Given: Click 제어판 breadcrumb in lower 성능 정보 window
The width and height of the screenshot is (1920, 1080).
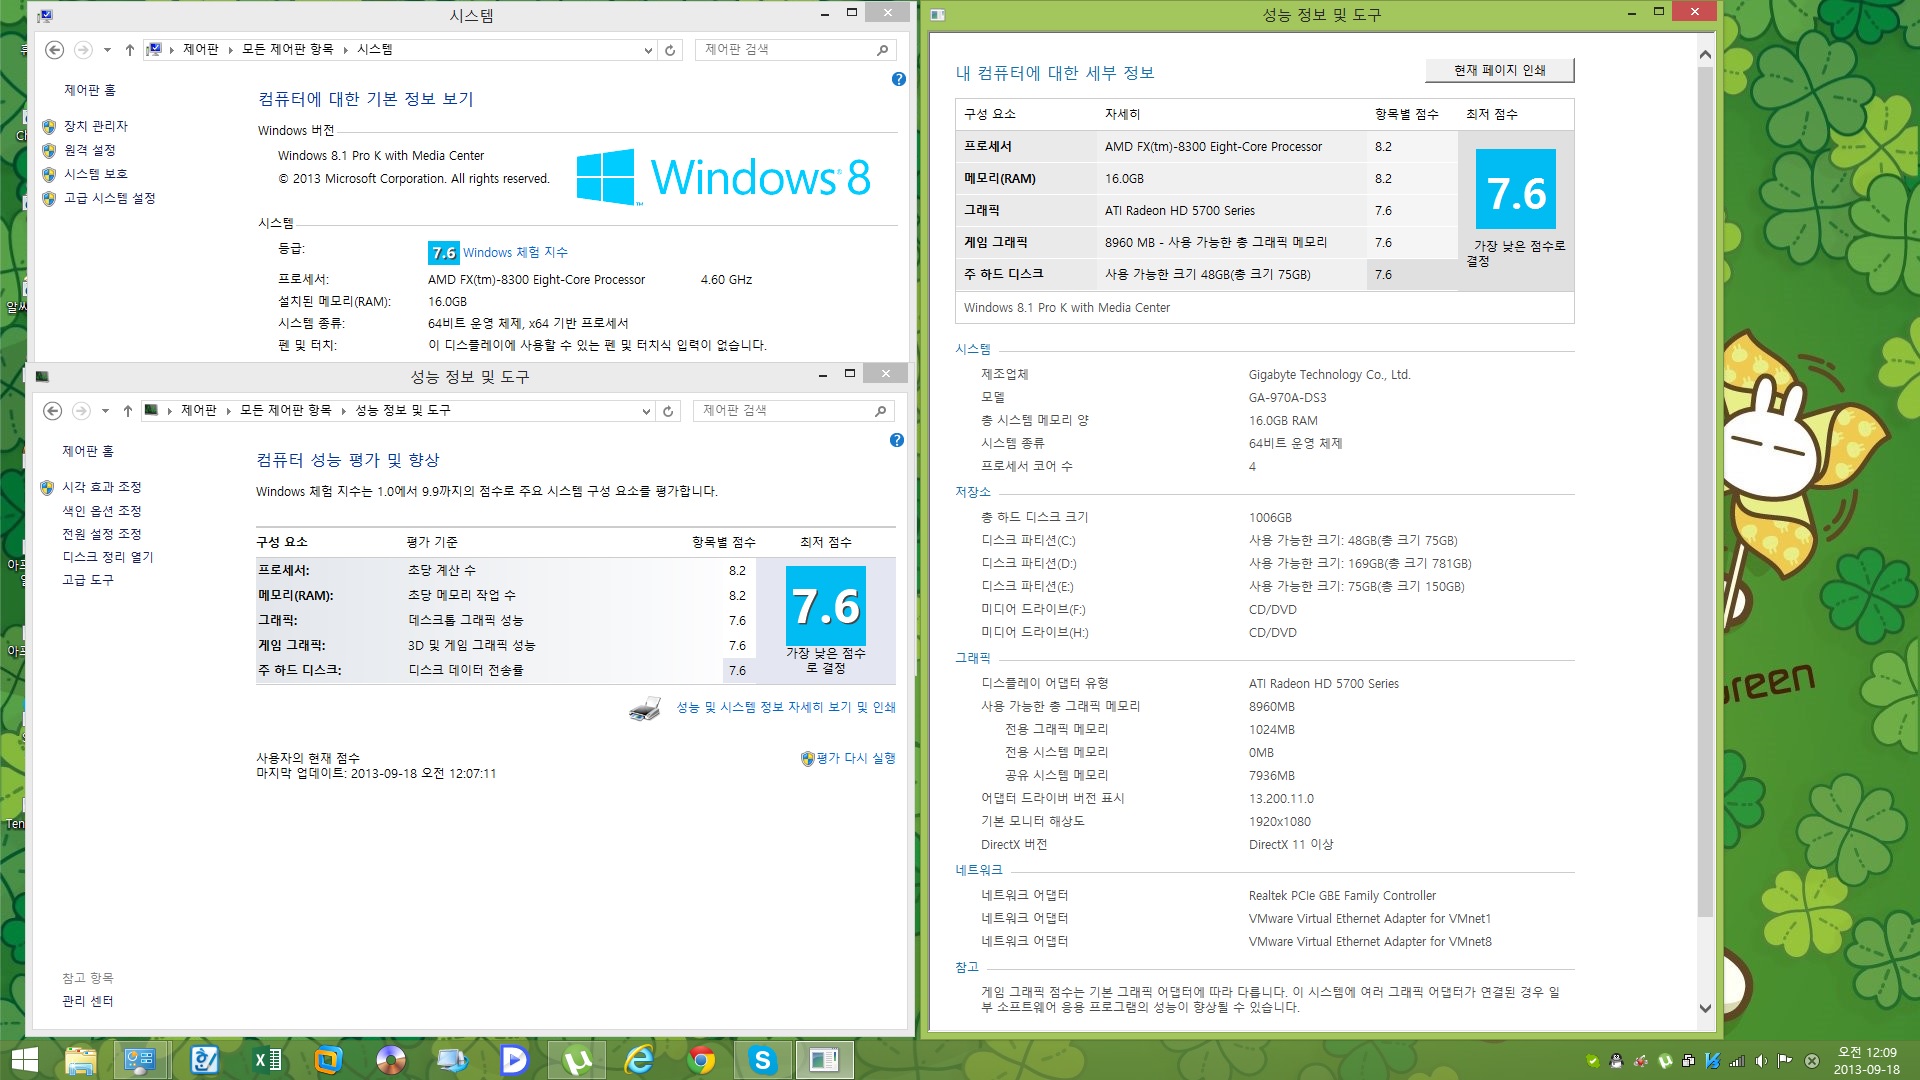Looking at the screenshot, I should click(x=199, y=410).
